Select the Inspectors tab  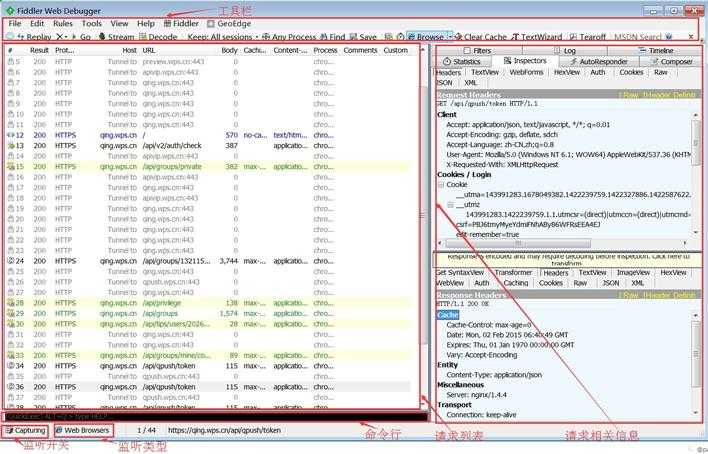point(525,61)
